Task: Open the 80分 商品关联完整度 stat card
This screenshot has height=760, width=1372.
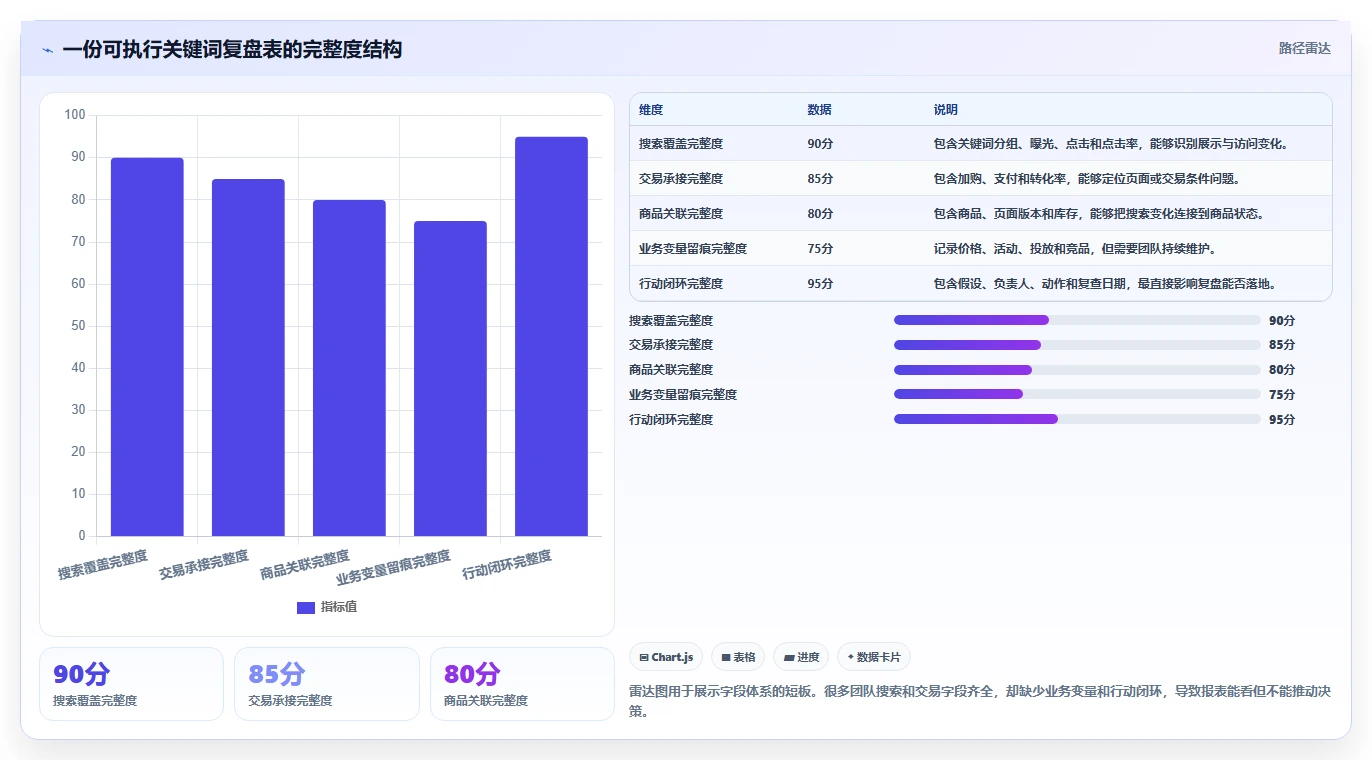Action: (522, 684)
